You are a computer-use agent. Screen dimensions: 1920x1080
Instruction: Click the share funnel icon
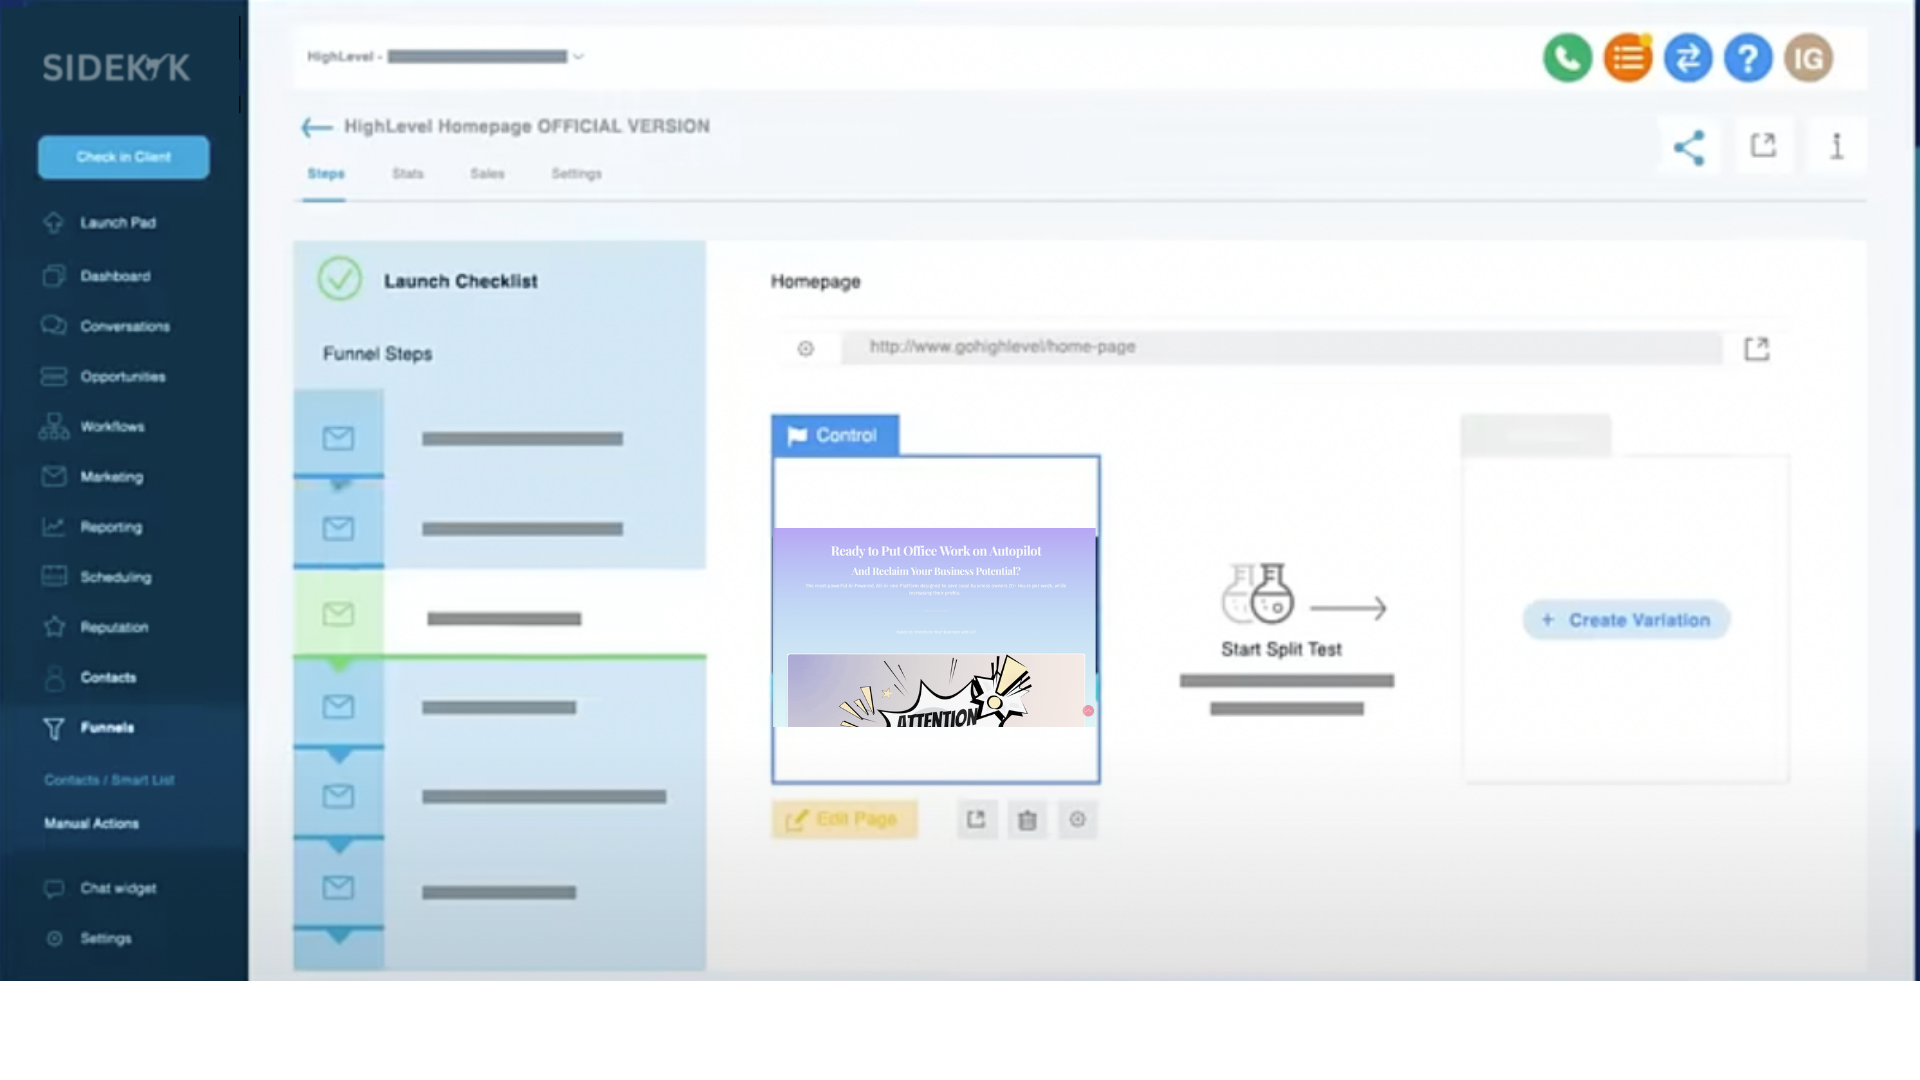tap(1689, 148)
